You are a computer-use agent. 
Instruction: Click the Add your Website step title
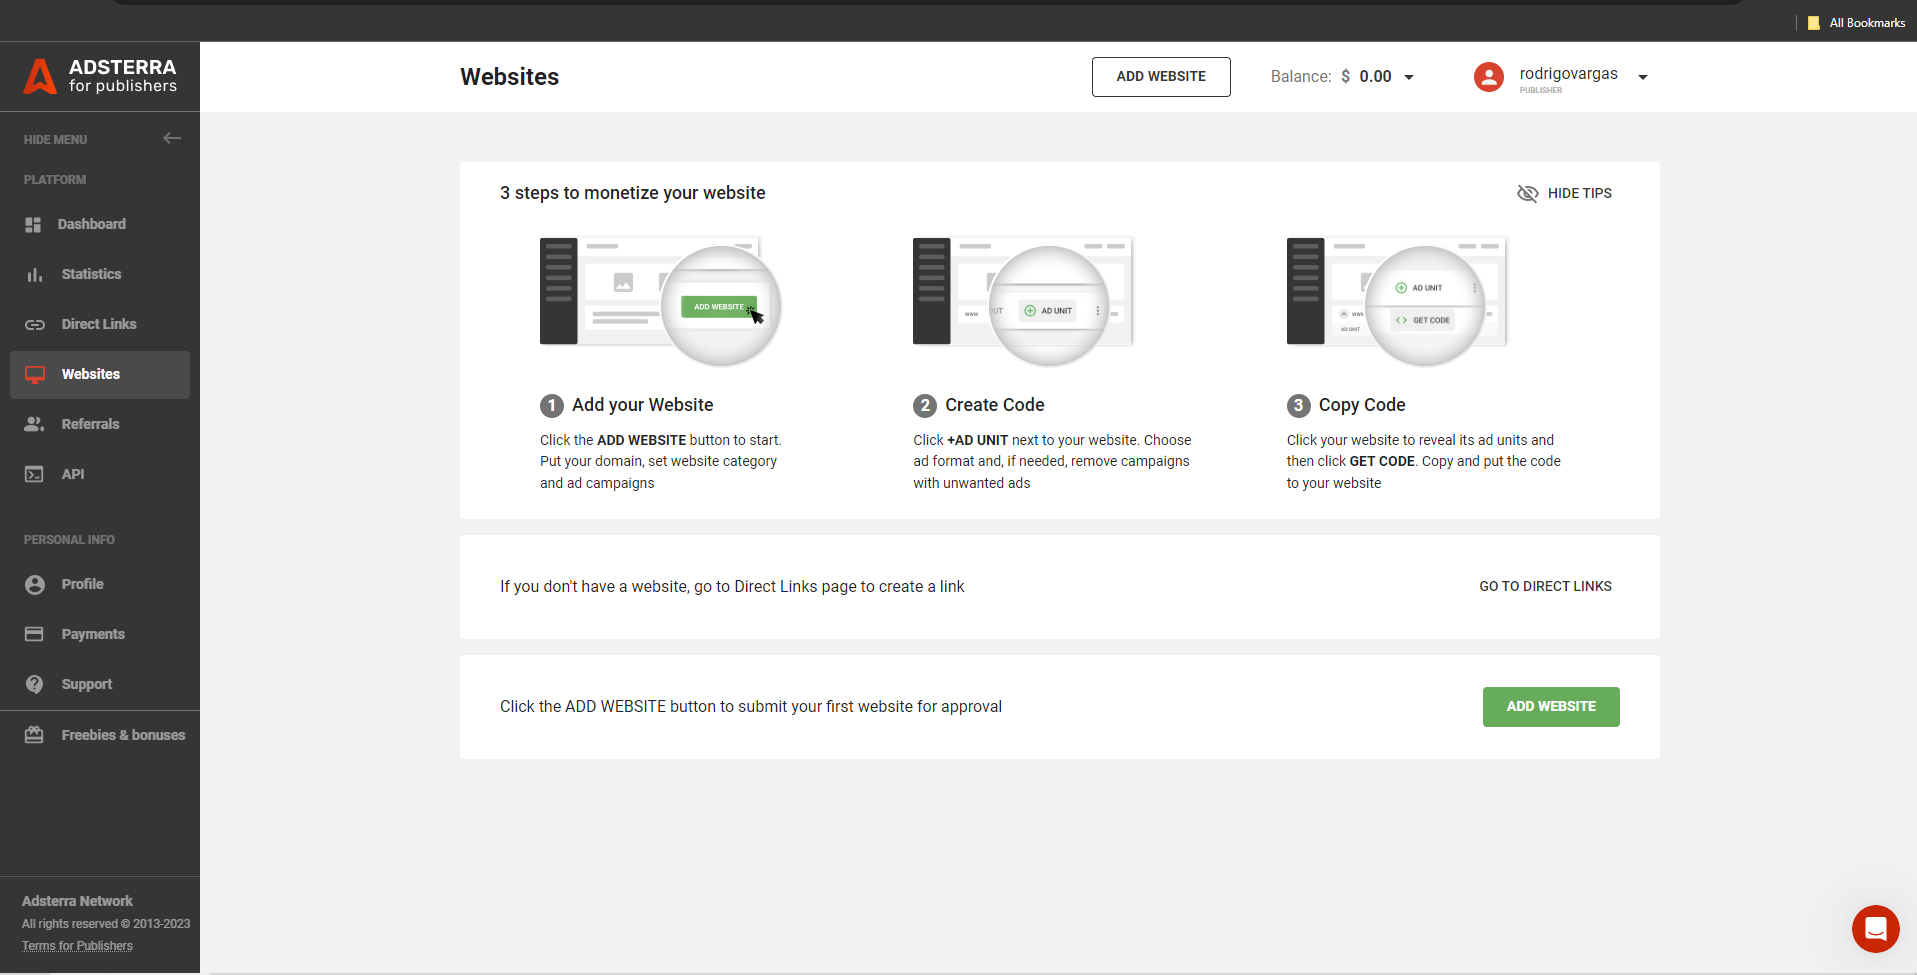point(642,405)
